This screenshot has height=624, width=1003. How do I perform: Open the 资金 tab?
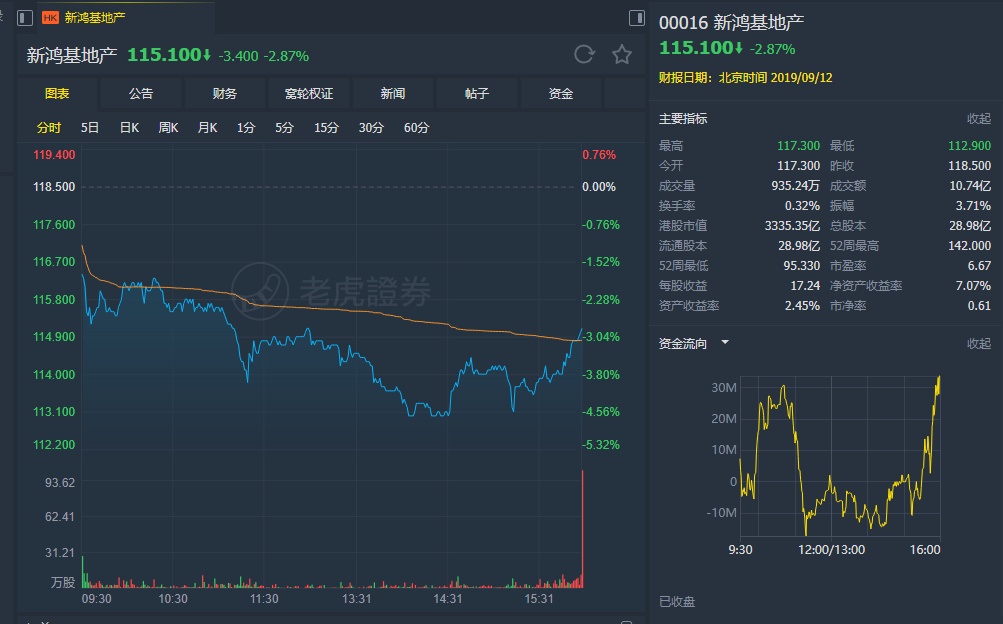[x=561, y=94]
